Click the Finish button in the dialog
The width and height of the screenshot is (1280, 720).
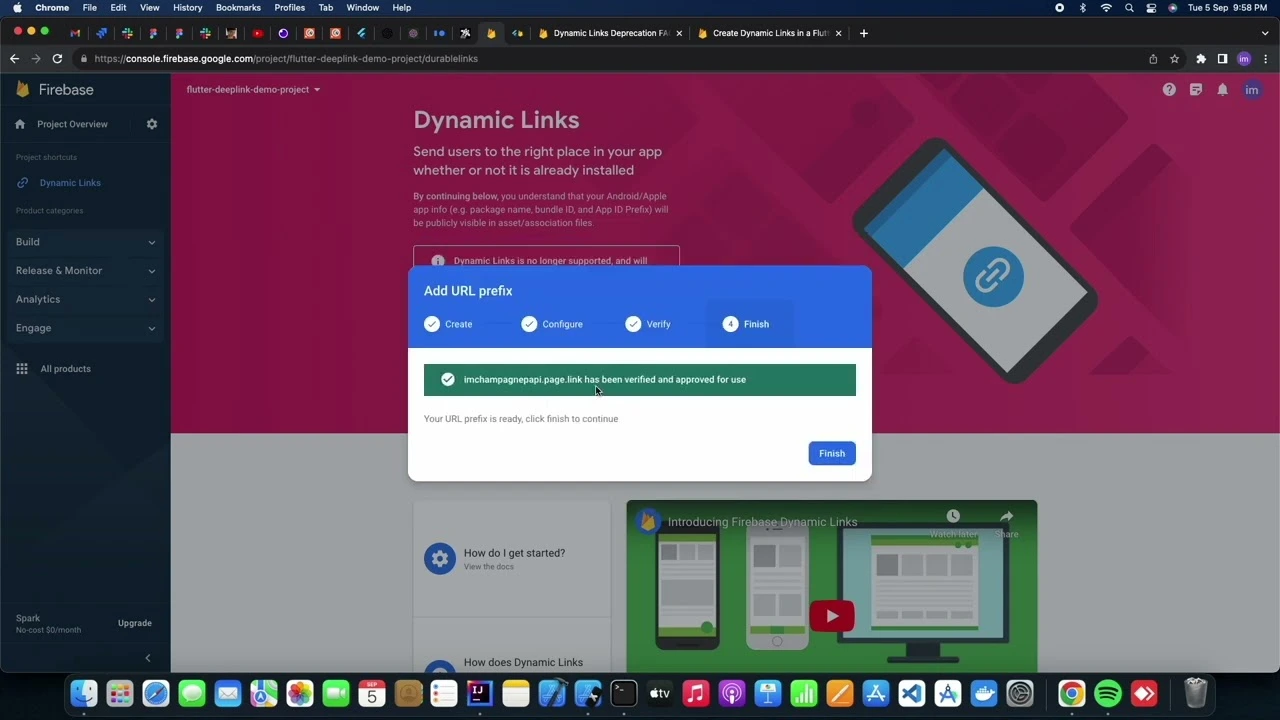pyautogui.click(x=832, y=453)
